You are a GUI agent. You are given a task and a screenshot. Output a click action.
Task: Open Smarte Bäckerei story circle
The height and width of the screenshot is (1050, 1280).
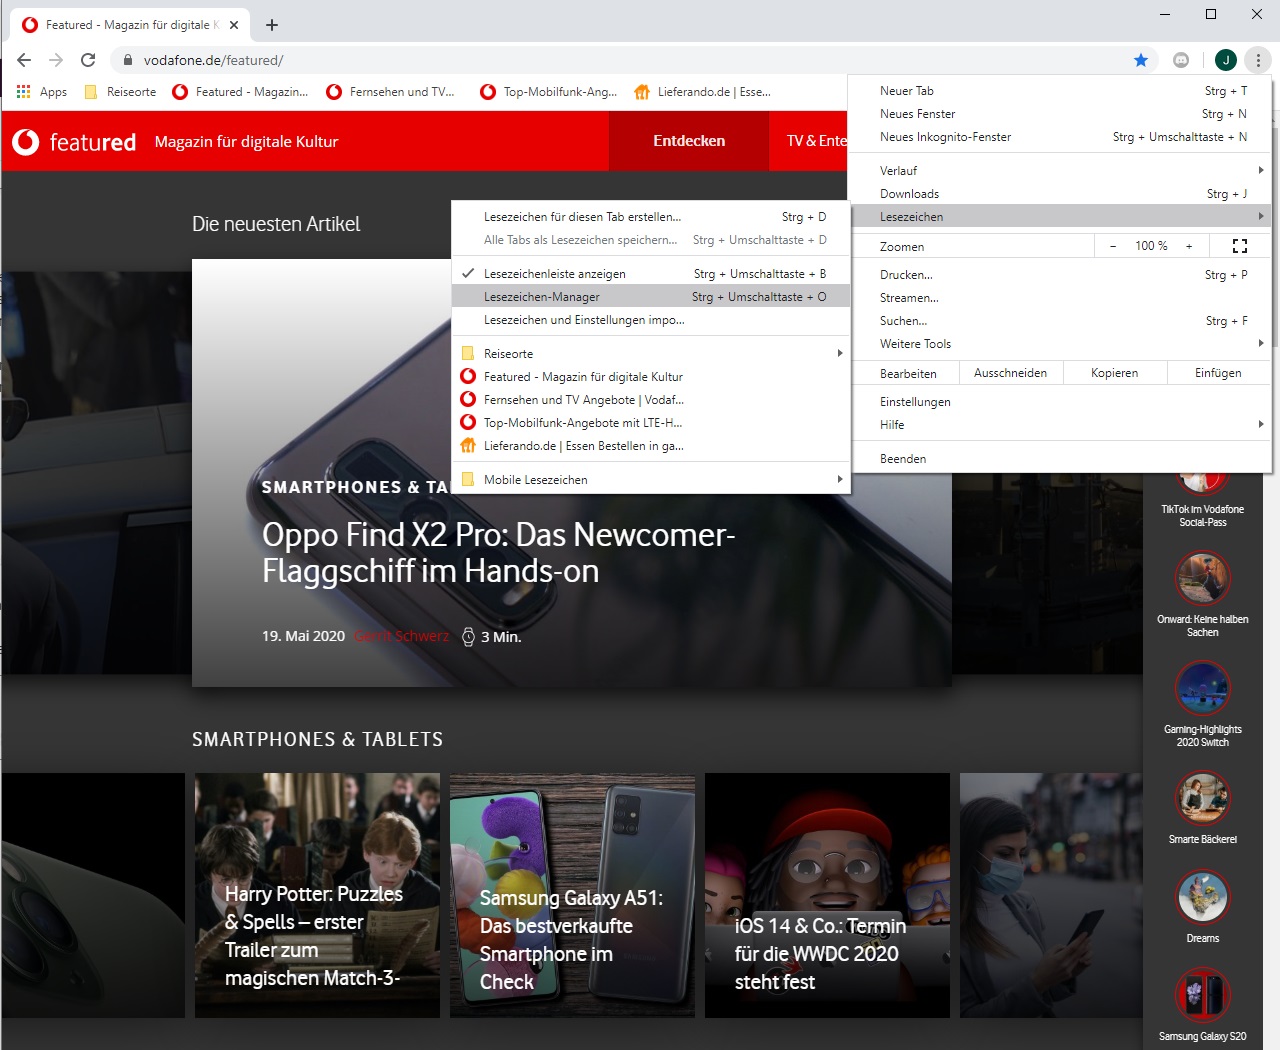coord(1202,797)
